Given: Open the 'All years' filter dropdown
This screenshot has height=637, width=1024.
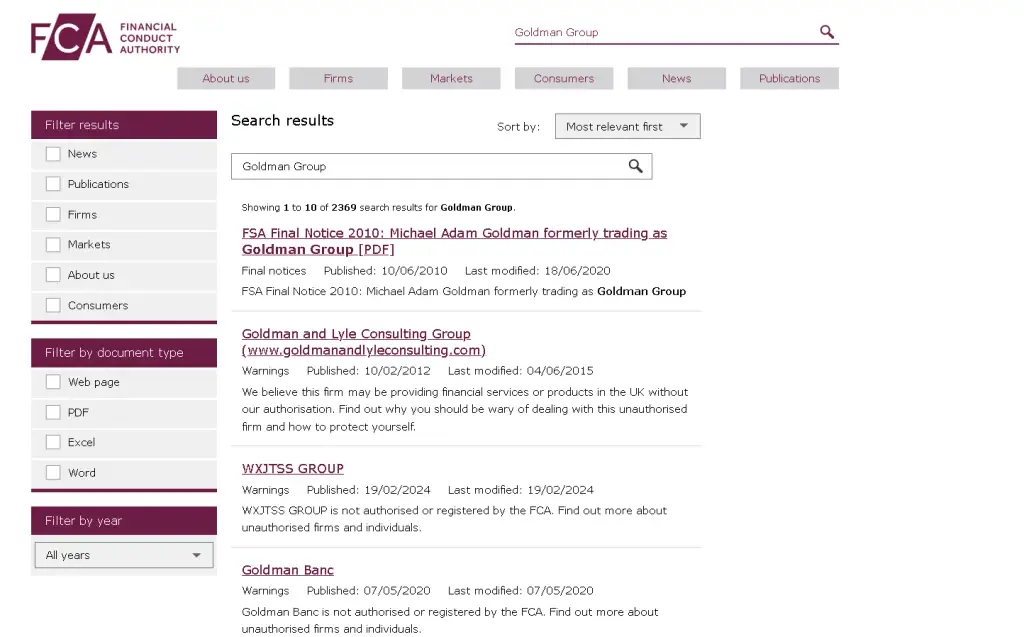Looking at the screenshot, I should [124, 555].
